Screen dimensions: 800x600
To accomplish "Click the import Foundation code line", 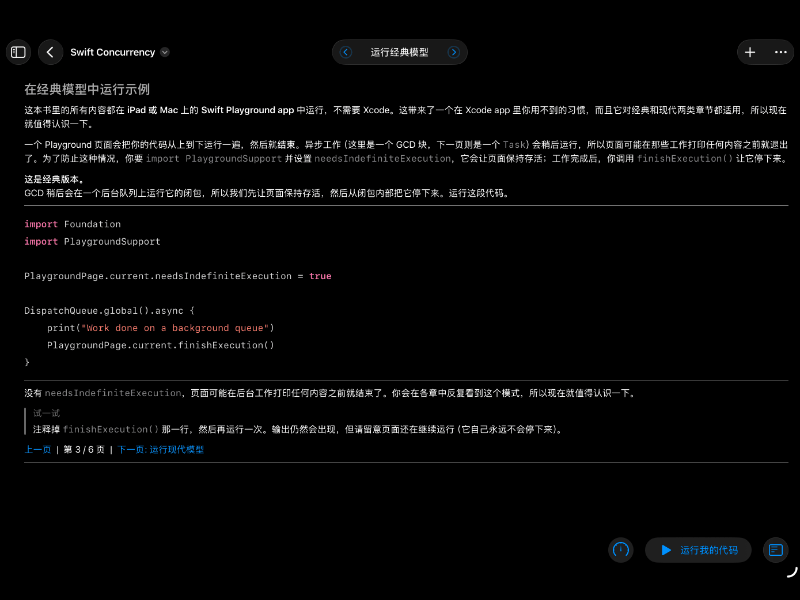I will [x=72, y=224].
